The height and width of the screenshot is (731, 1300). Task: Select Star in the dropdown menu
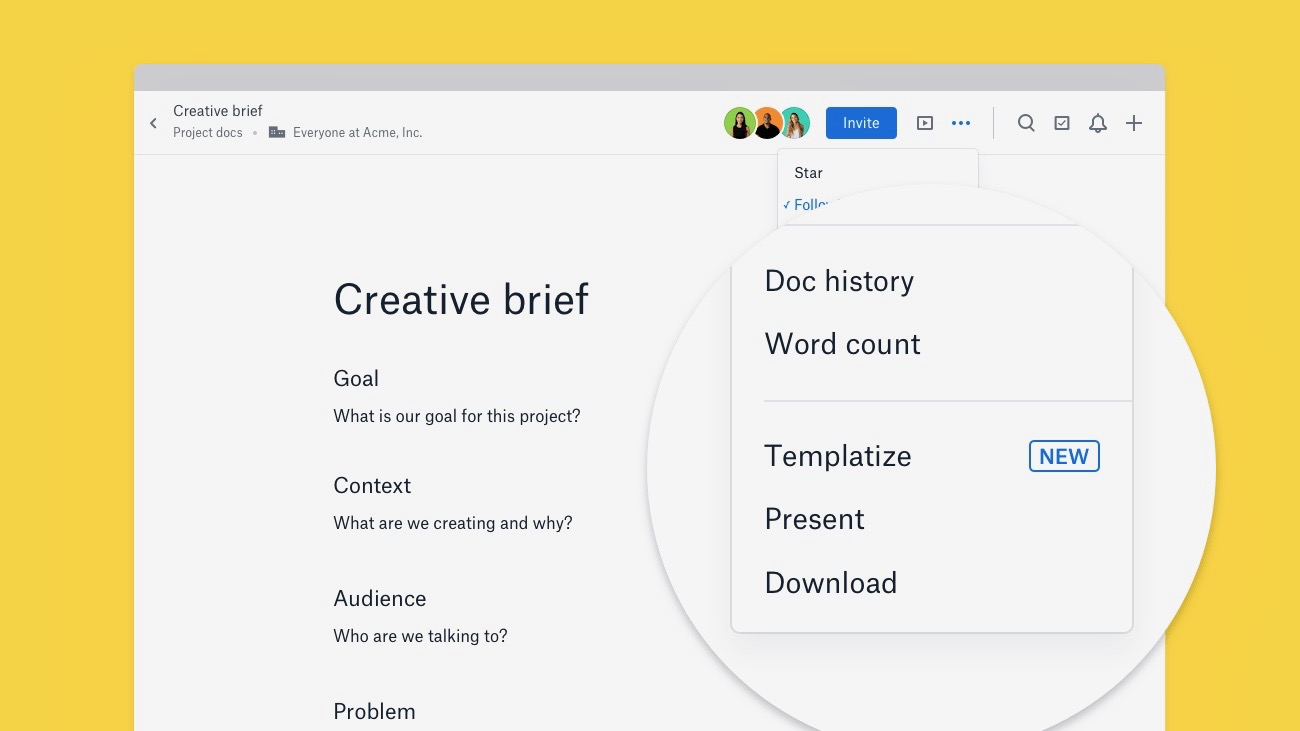[x=808, y=173]
